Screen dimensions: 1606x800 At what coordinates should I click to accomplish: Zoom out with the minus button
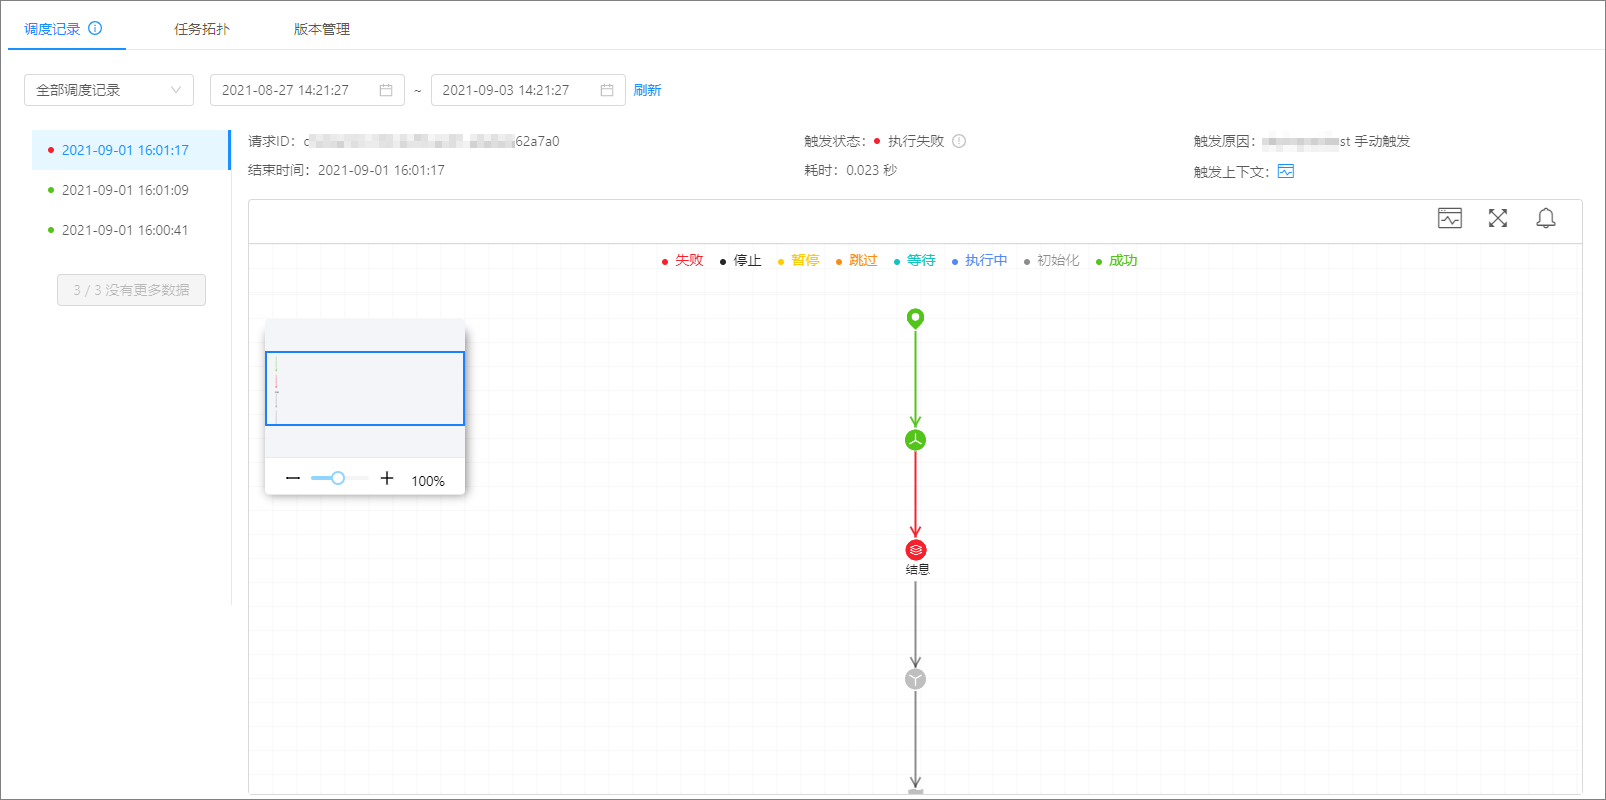pos(293,478)
